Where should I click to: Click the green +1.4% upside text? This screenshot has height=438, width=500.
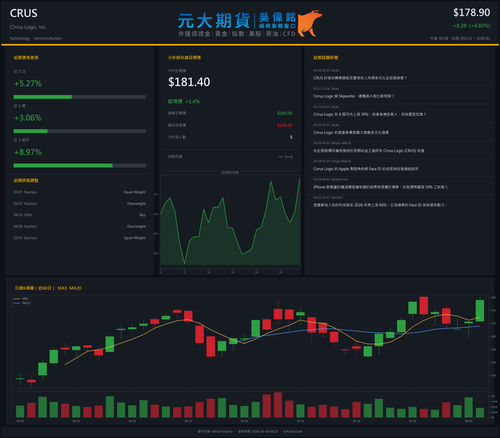193,101
